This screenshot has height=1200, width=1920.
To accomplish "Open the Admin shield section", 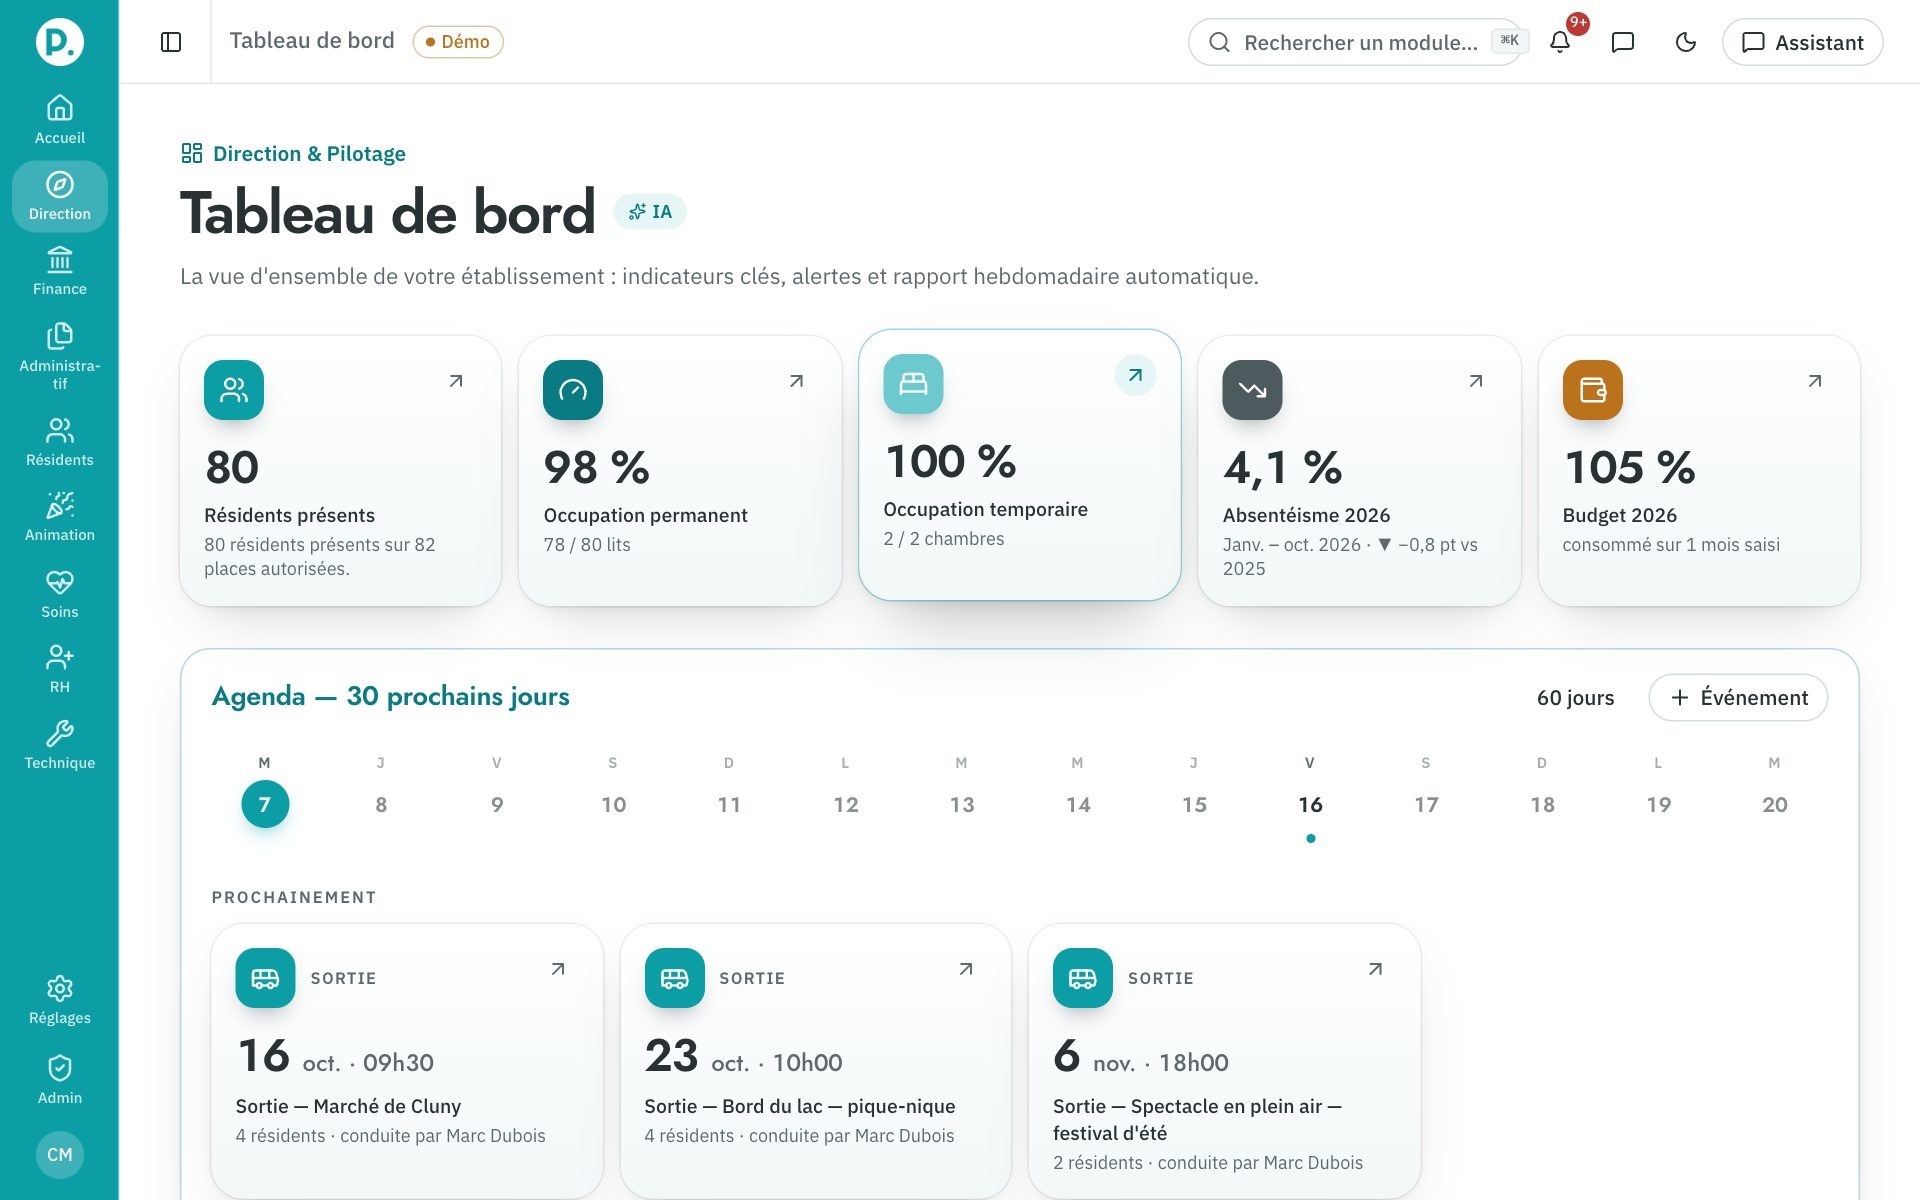I will [60, 1080].
